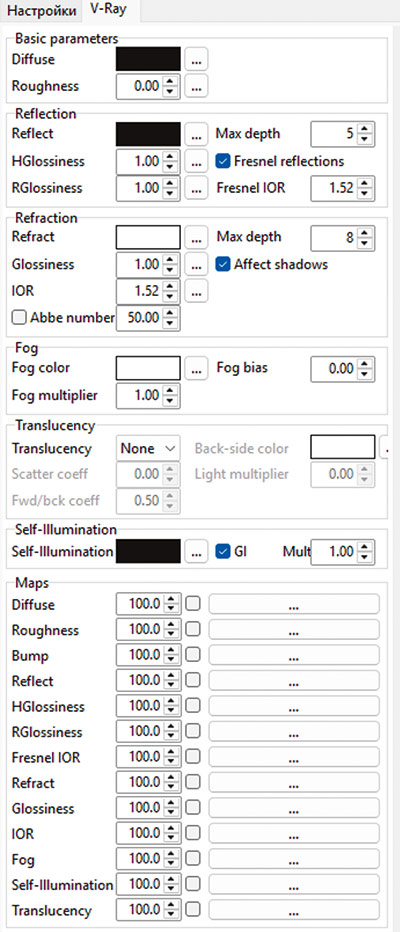Open the Fresnel IOR map slot button
The width and height of the screenshot is (400, 932).
[294, 757]
